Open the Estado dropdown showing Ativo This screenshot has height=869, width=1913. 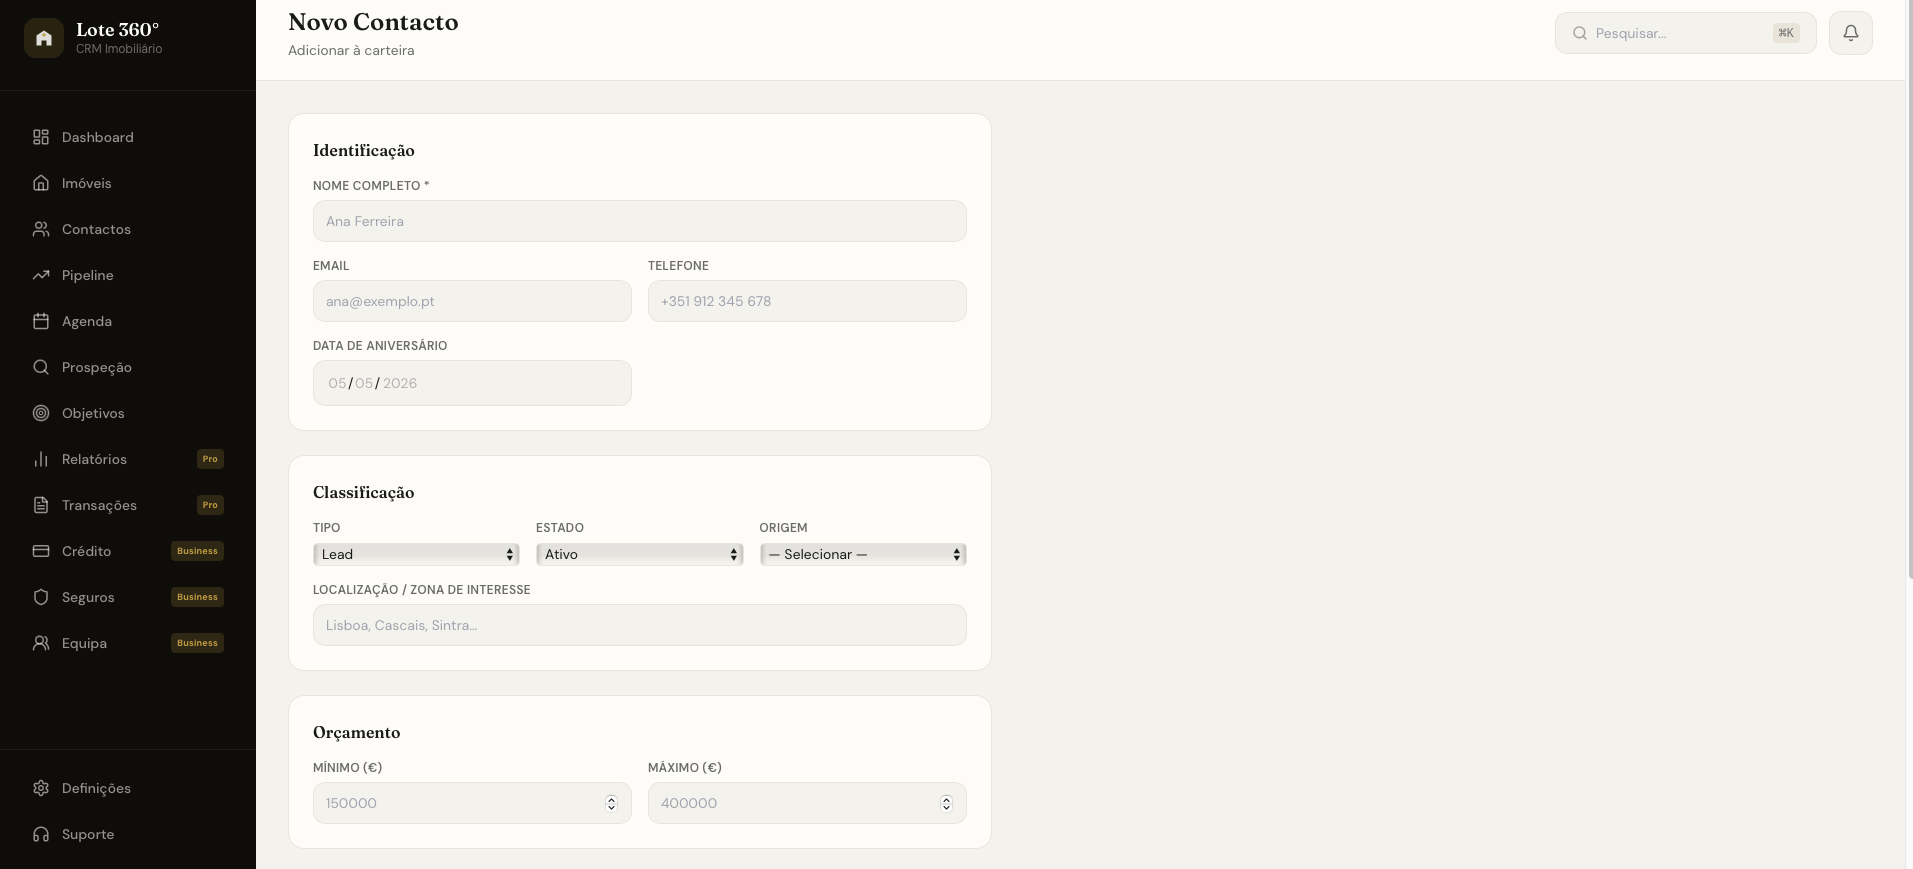click(639, 554)
